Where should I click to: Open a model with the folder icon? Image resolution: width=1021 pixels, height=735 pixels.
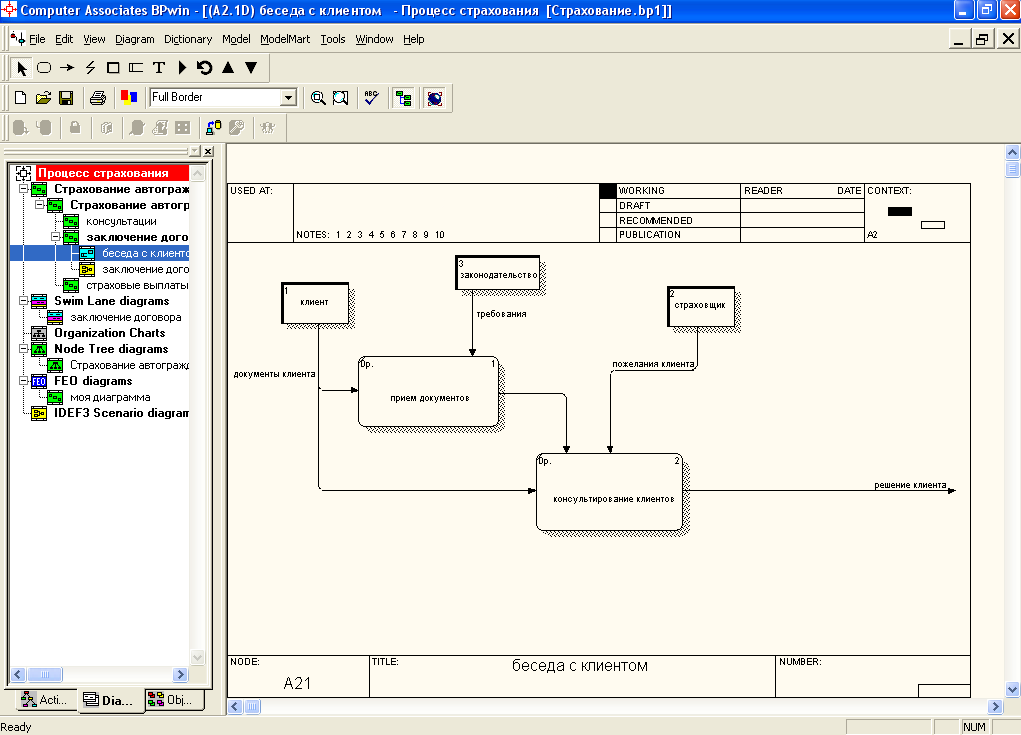click(x=43, y=98)
